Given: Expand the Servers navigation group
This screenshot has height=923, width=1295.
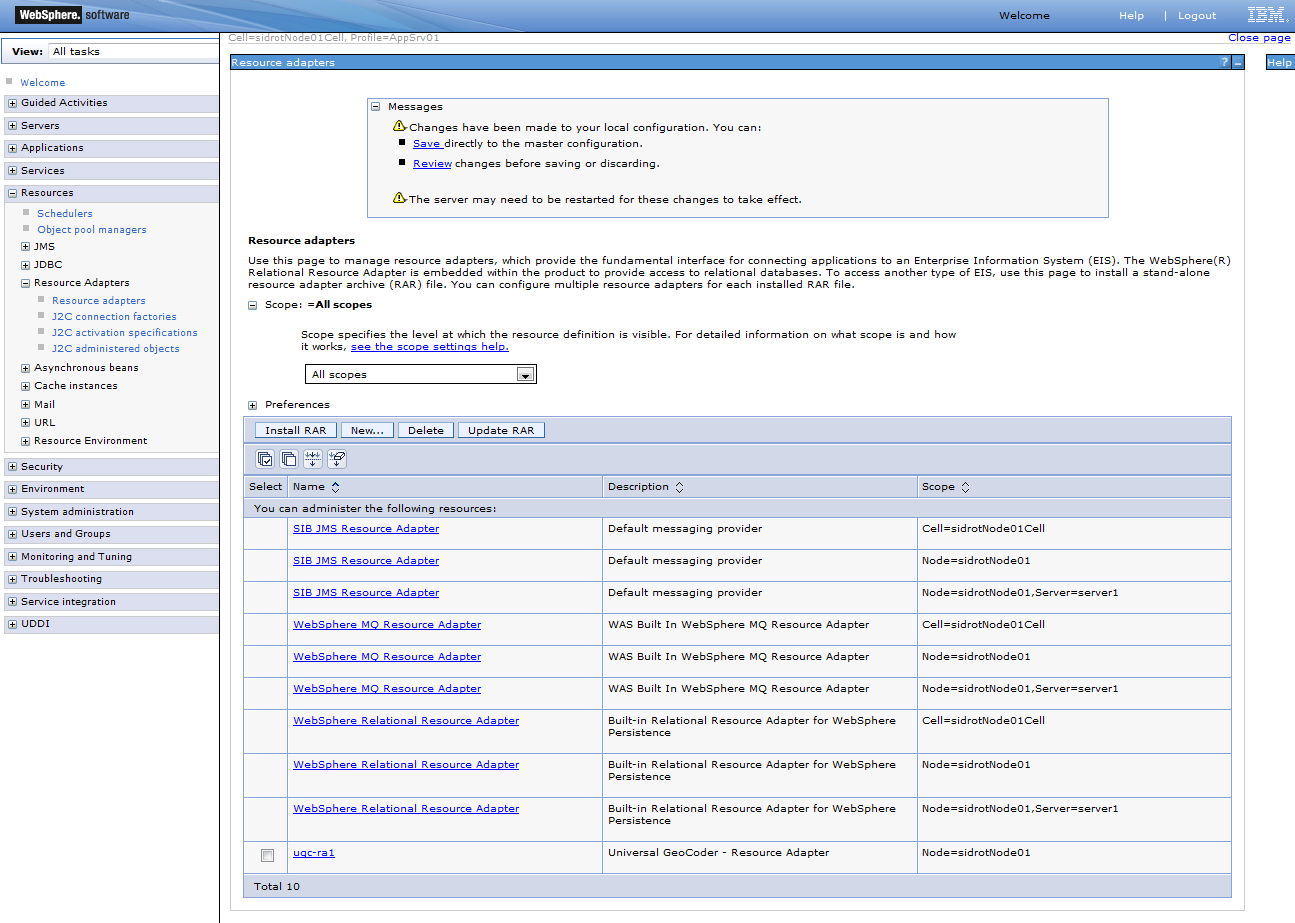Looking at the screenshot, I should tap(12, 126).
